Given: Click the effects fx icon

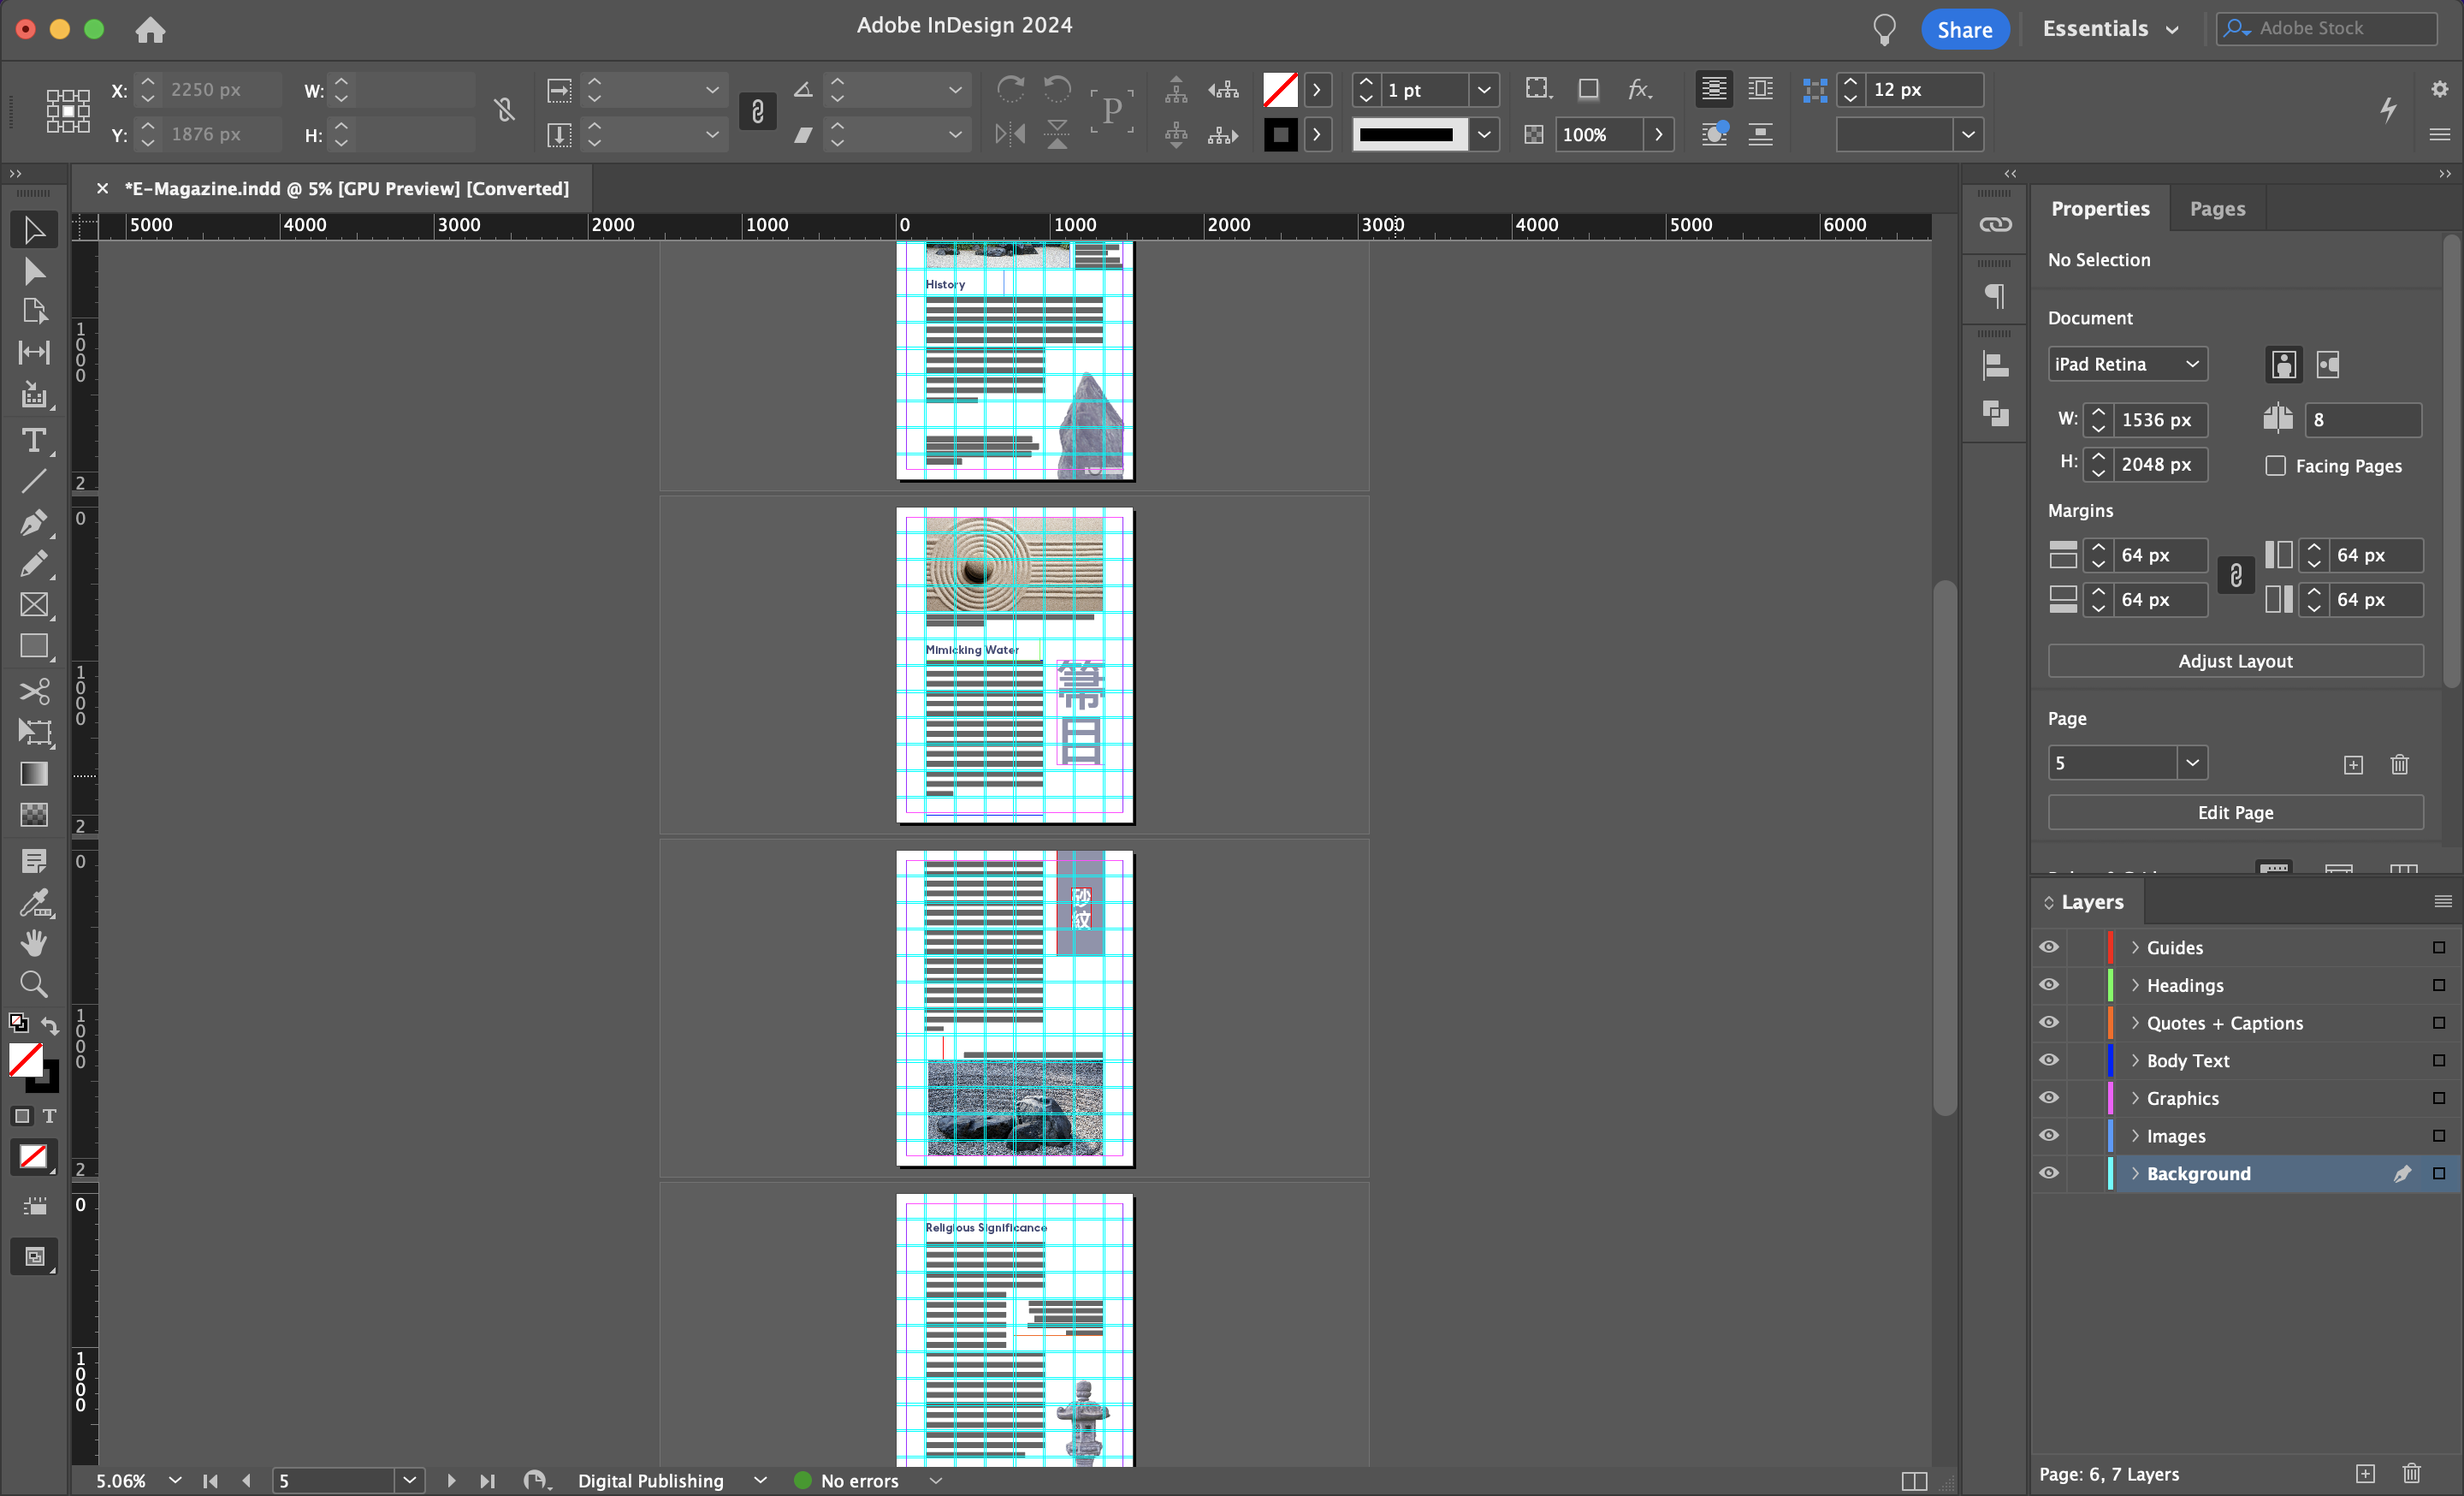Looking at the screenshot, I should pyautogui.click(x=1639, y=90).
